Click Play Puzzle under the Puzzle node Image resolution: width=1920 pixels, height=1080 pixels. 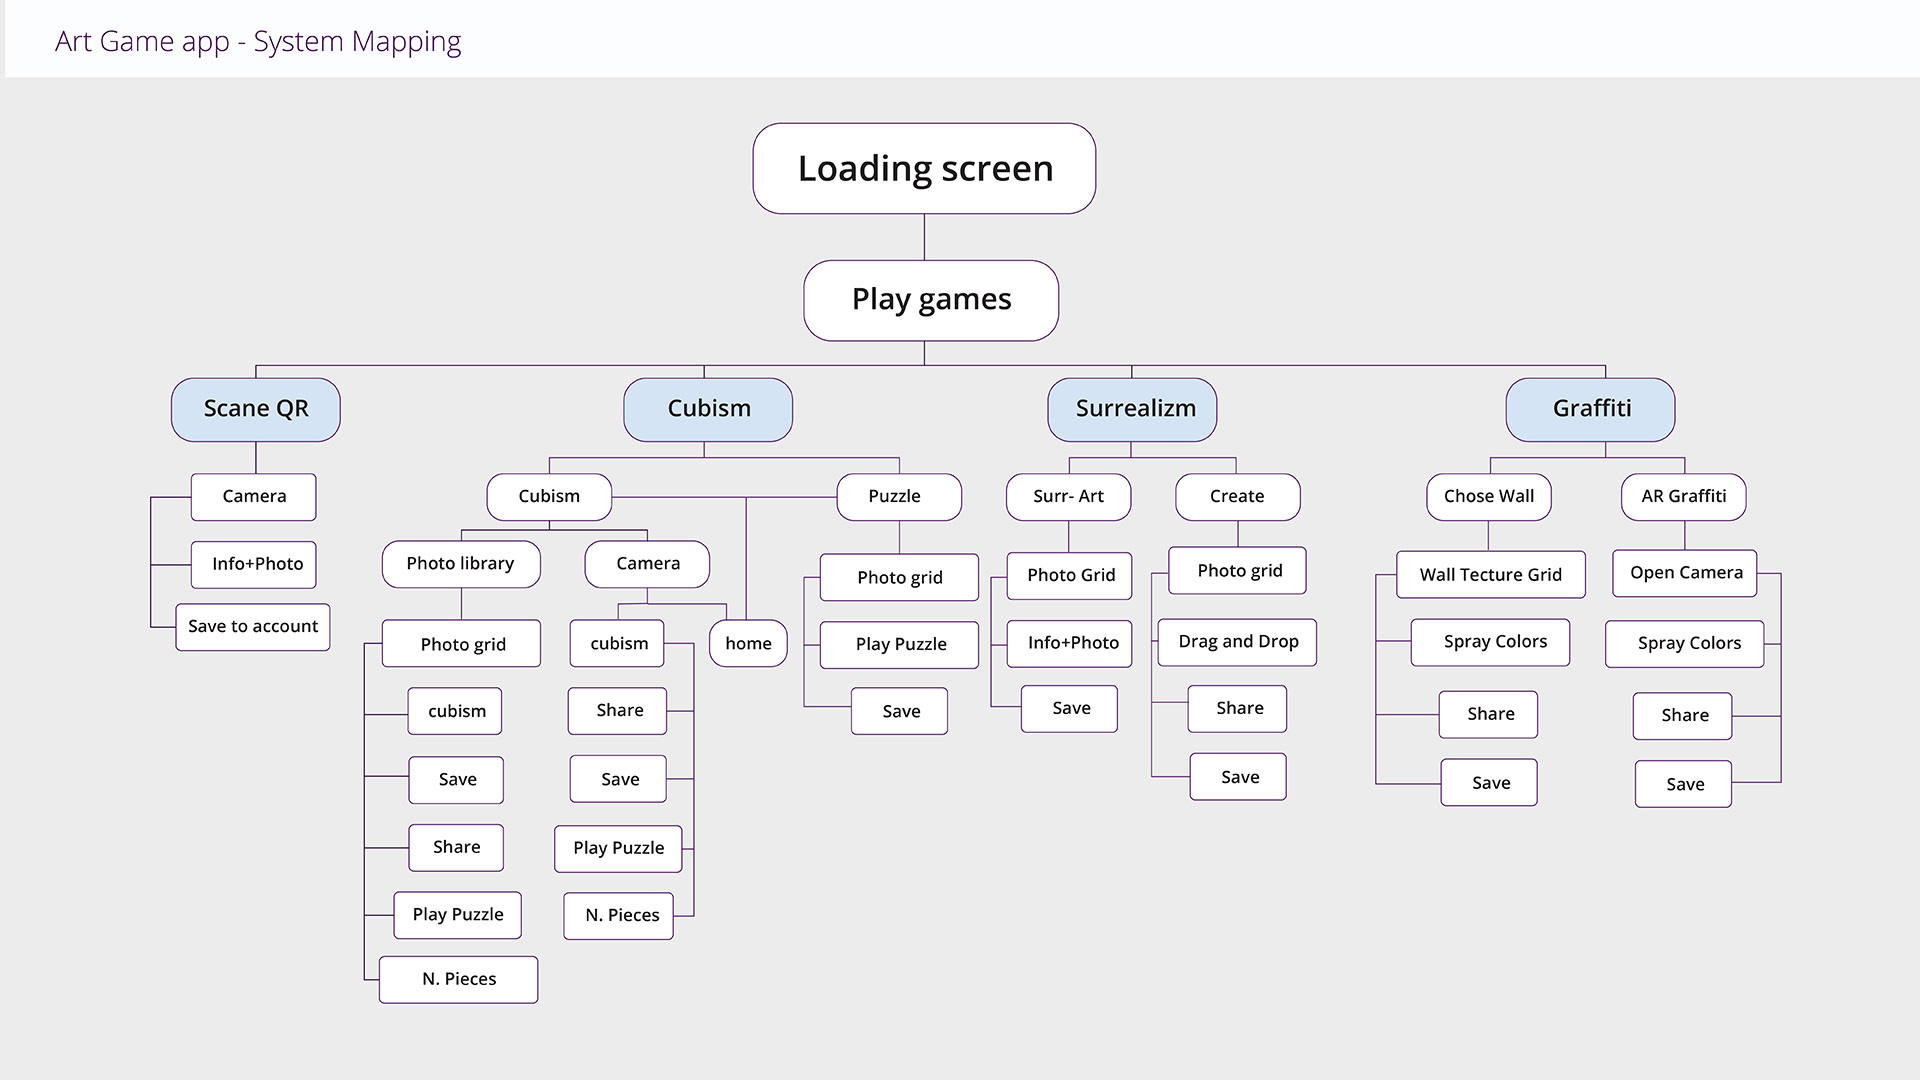[x=899, y=644]
